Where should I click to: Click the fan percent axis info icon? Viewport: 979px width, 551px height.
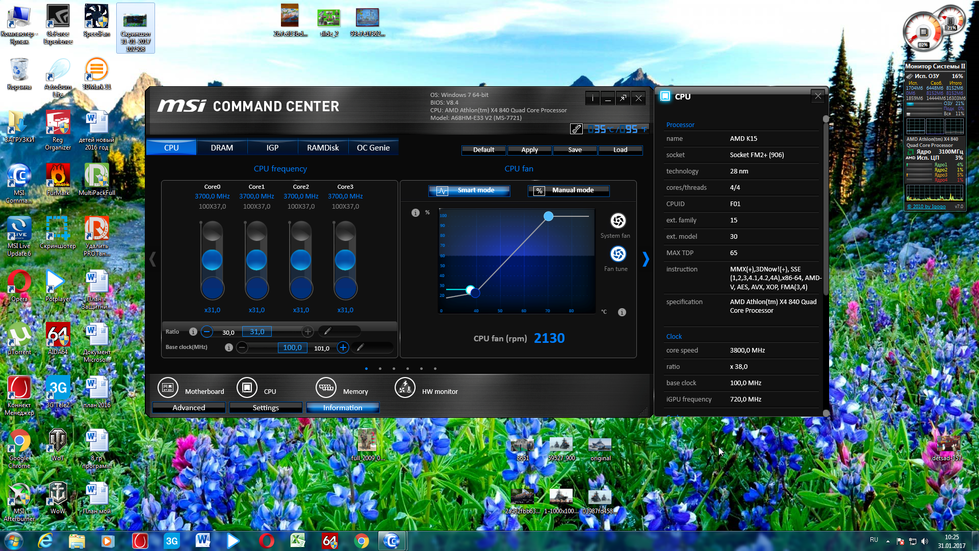pos(415,213)
